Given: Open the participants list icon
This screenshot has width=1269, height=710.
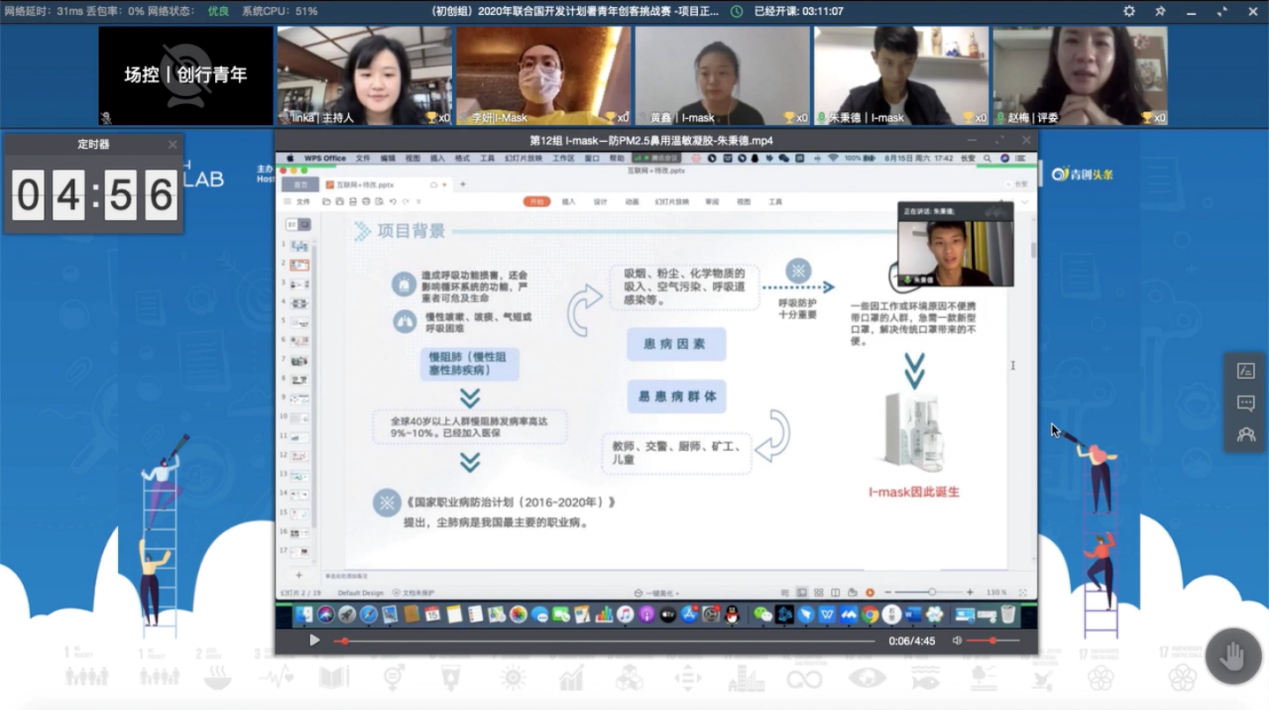Looking at the screenshot, I should [1245, 435].
